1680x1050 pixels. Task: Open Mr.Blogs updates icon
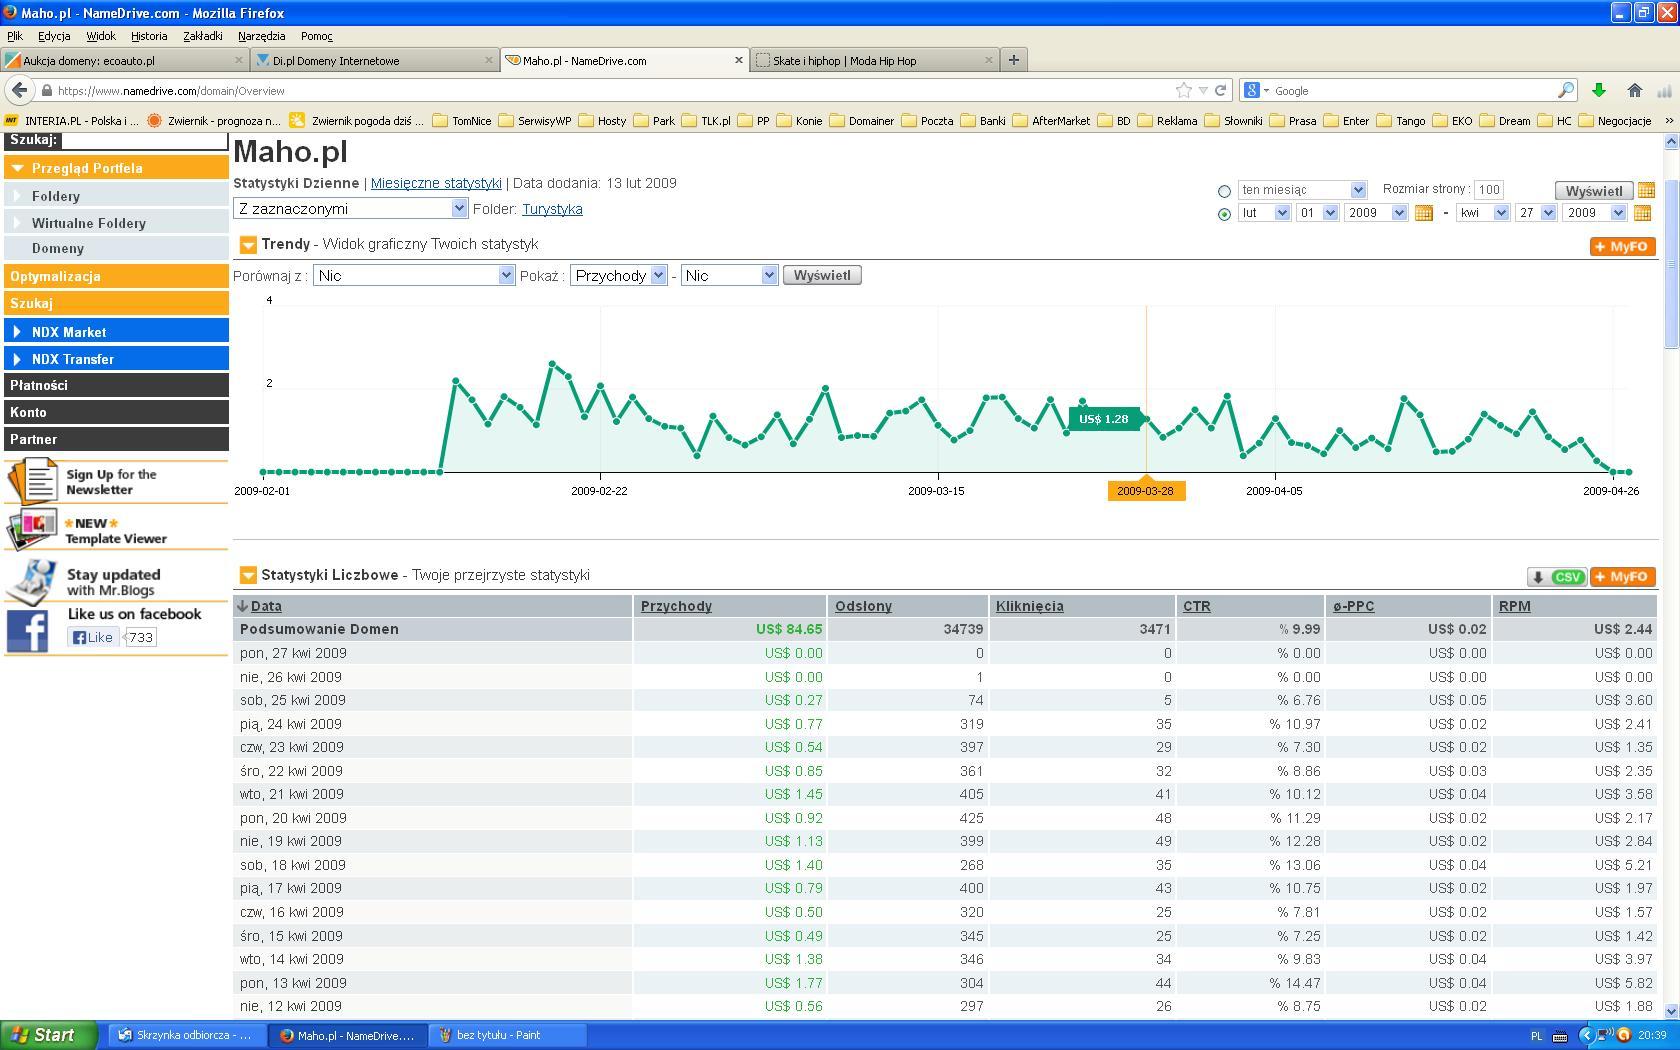pos(32,580)
